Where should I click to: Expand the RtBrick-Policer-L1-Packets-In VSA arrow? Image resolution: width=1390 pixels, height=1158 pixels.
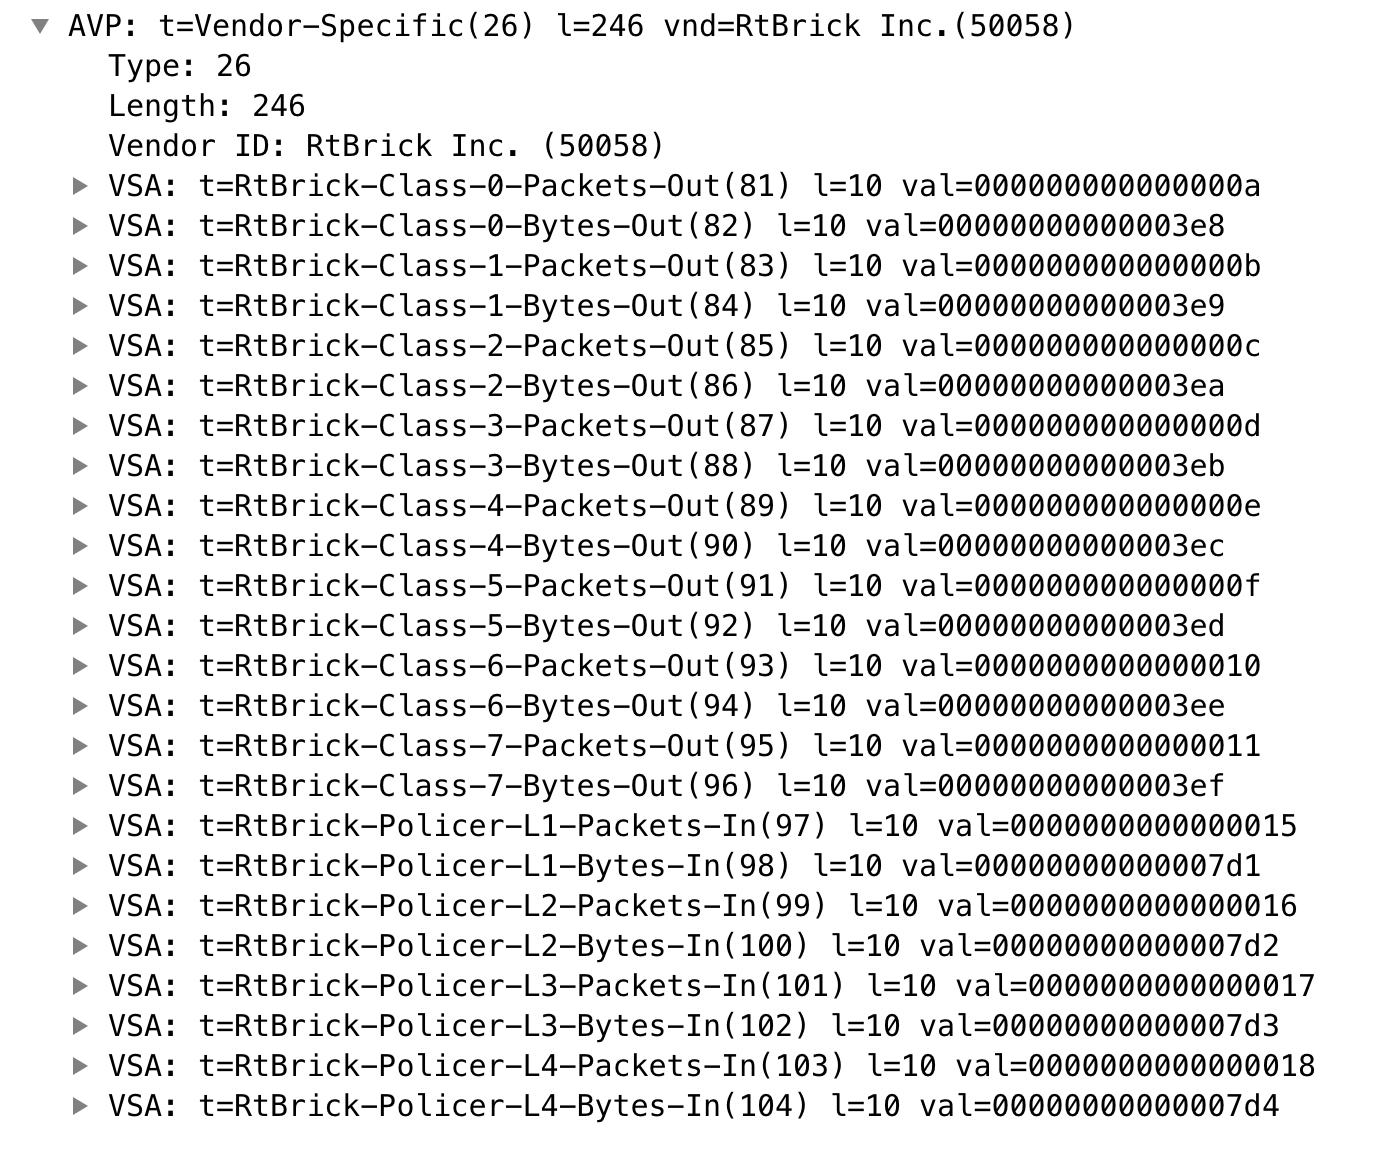click(x=80, y=826)
